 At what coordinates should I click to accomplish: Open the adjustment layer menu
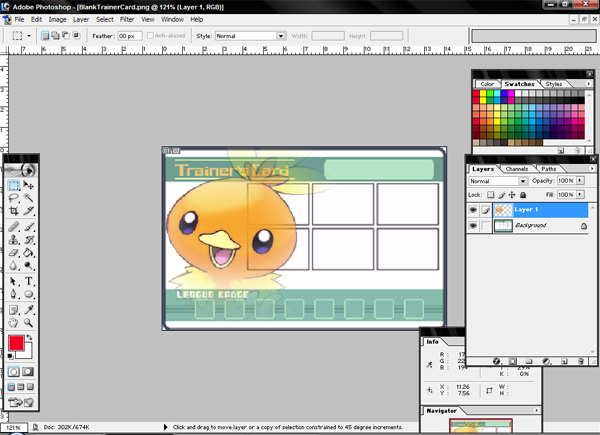tap(546, 361)
